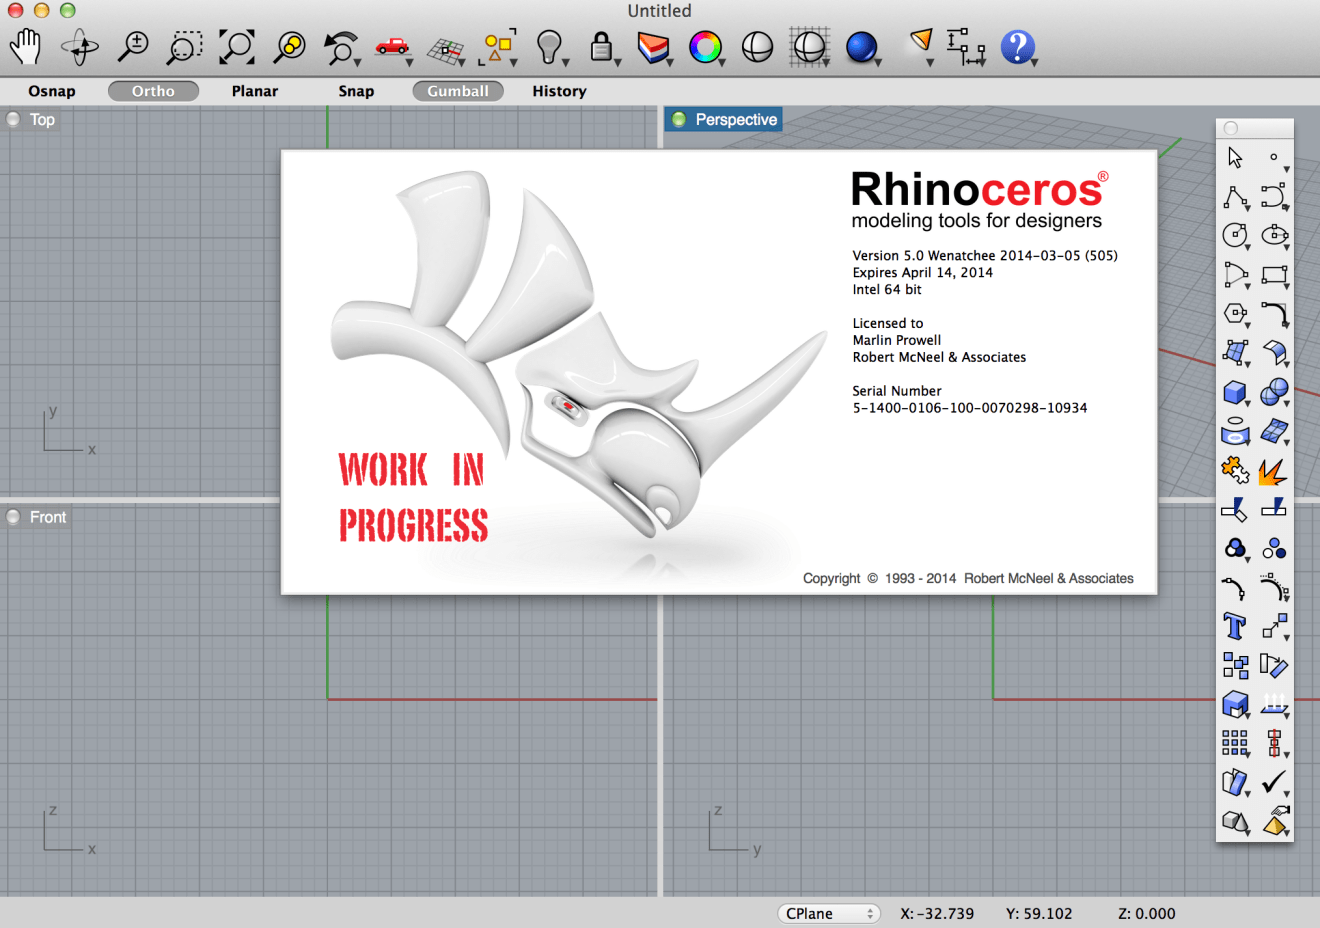Click the blue sphere Render tool
The height and width of the screenshot is (928, 1320).
click(x=862, y=47)
